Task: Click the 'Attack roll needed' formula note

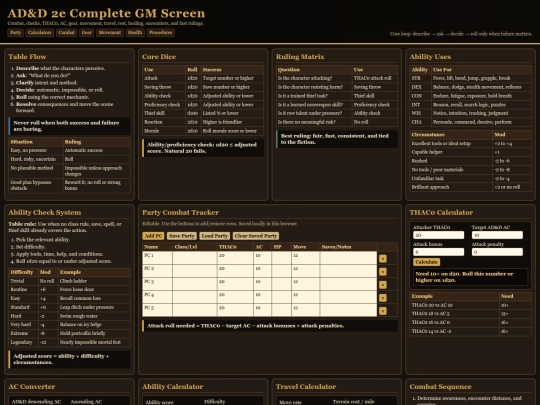Action: click(x=270, y=326)
